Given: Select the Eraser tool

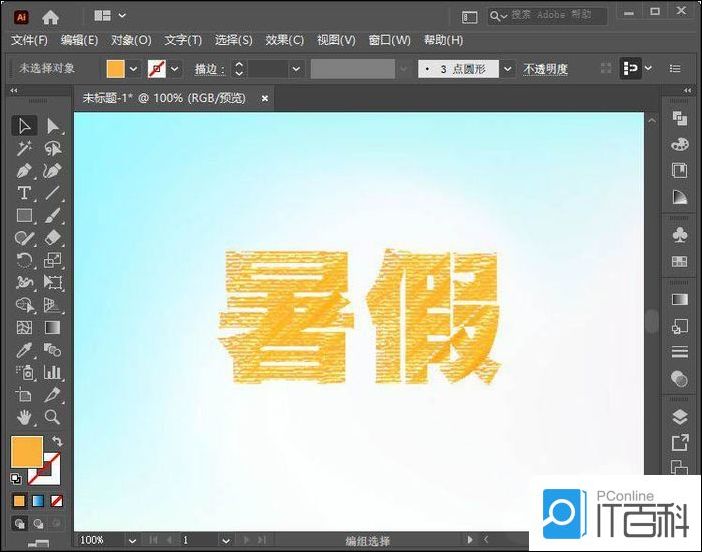Looking at the screenshot, I should pos(53,238).
